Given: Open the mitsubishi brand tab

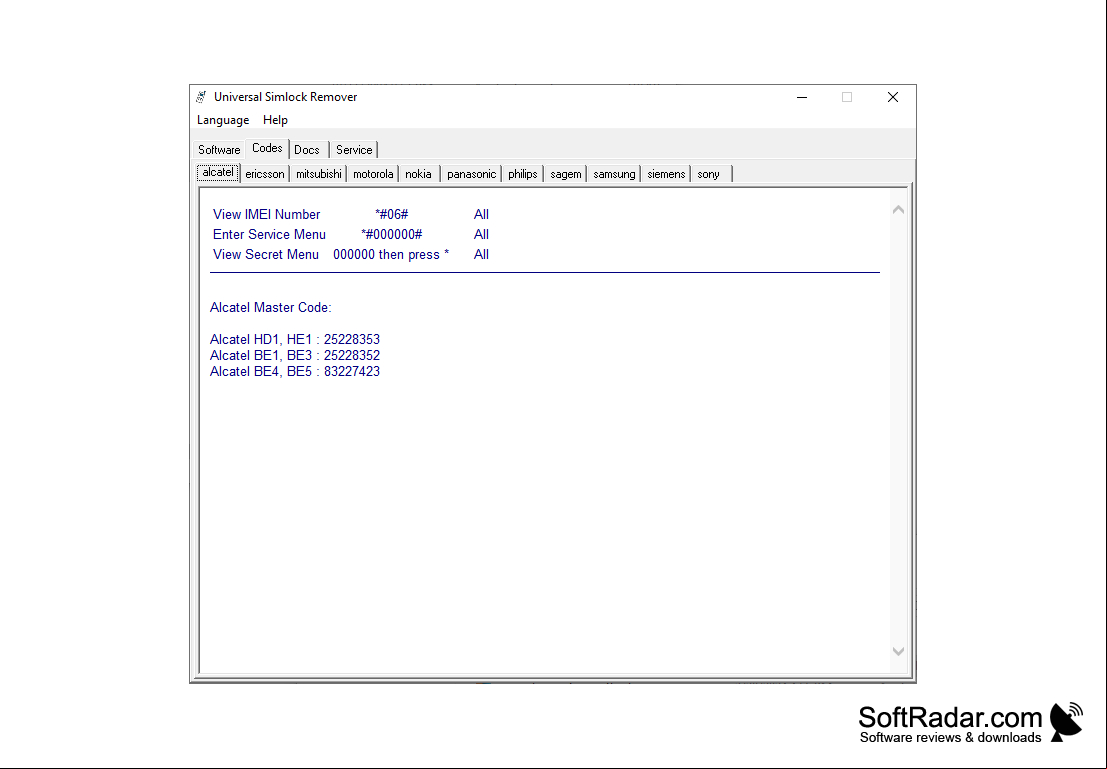Looking at the screenshot, I should pos(318,174).
